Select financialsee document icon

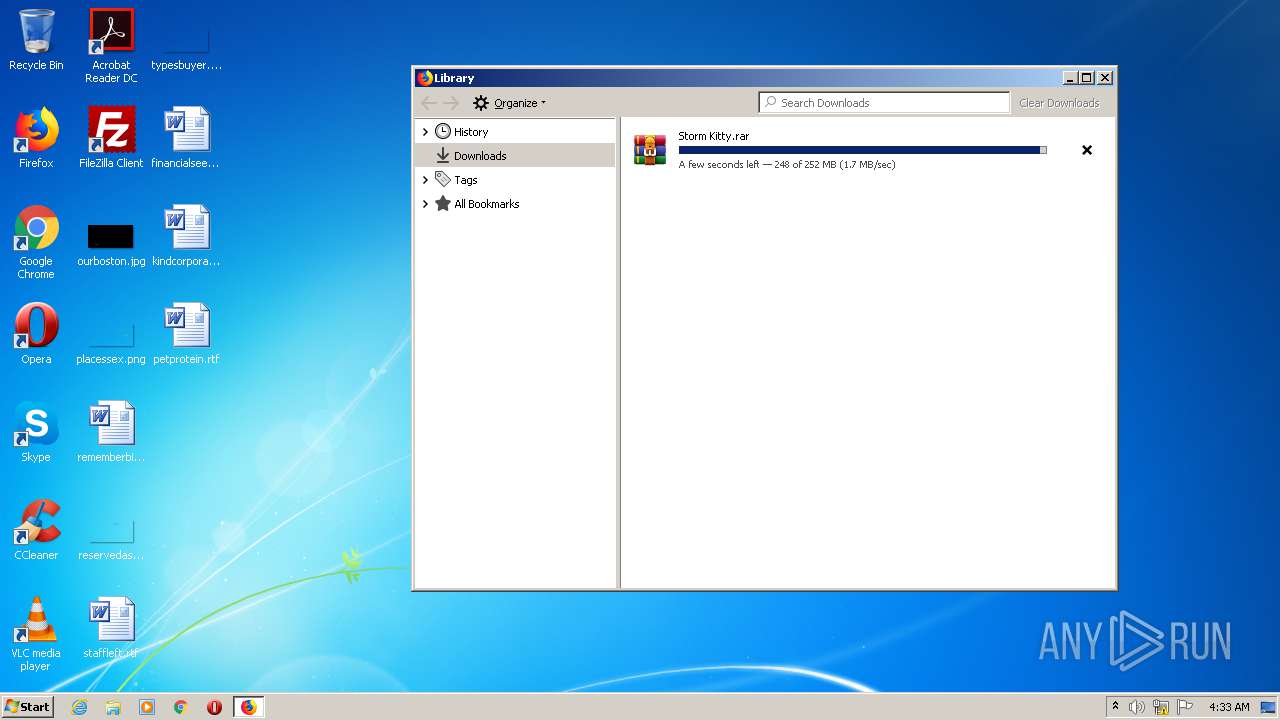point(186,138)
